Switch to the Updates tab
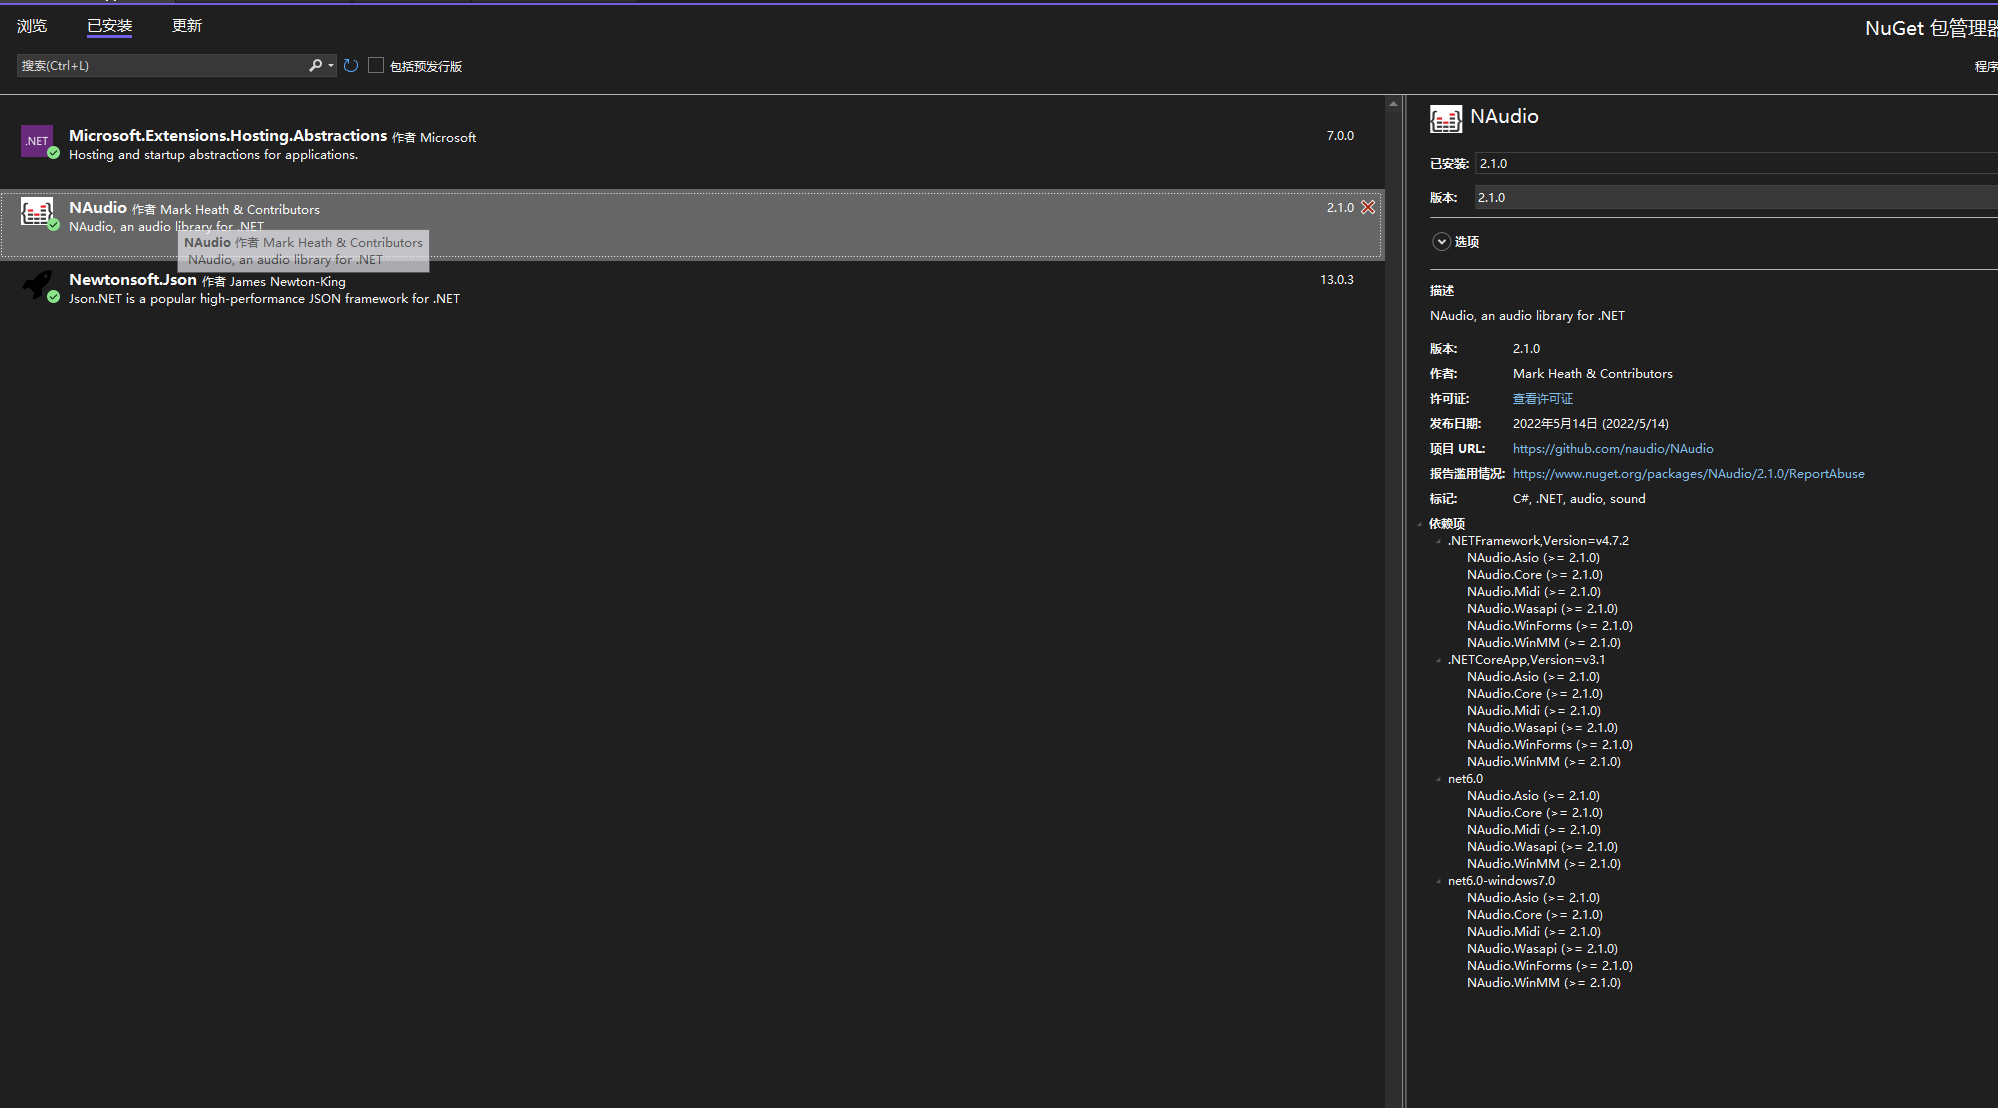This screenshot has height=1108, width=1998. click(x=187, y=26)
